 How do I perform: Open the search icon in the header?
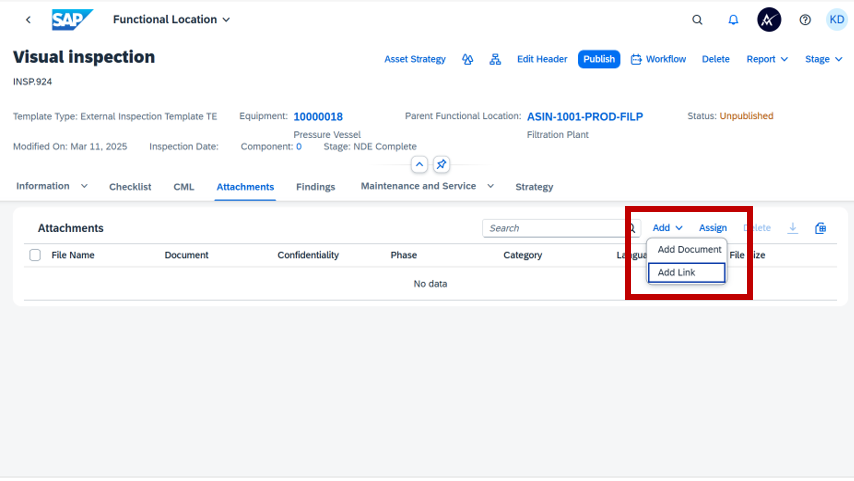(697, 20)
